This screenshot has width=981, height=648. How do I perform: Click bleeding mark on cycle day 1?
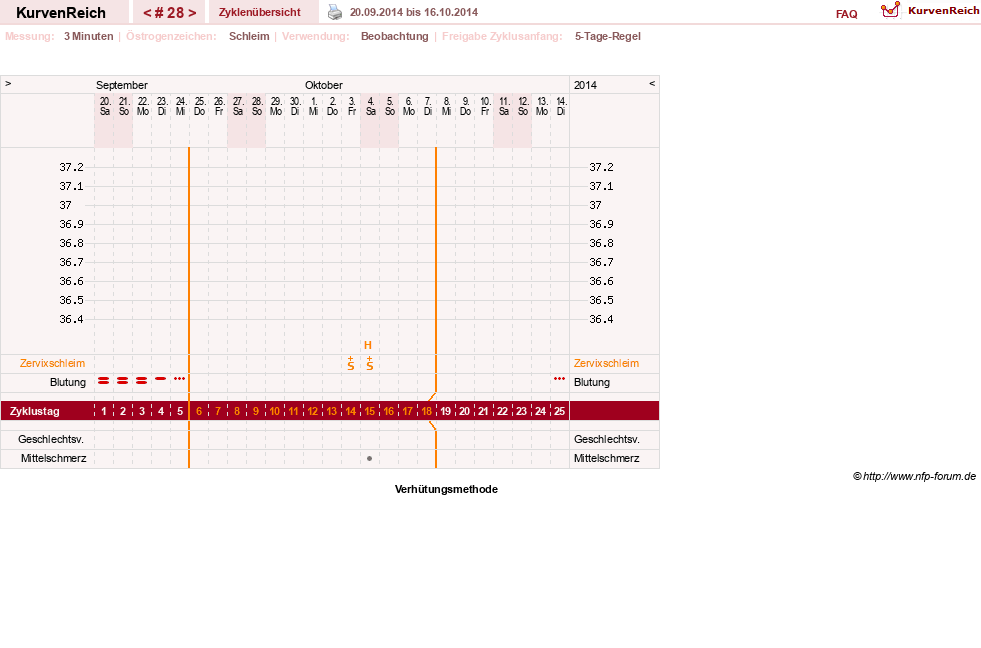(x=104, y=380)
